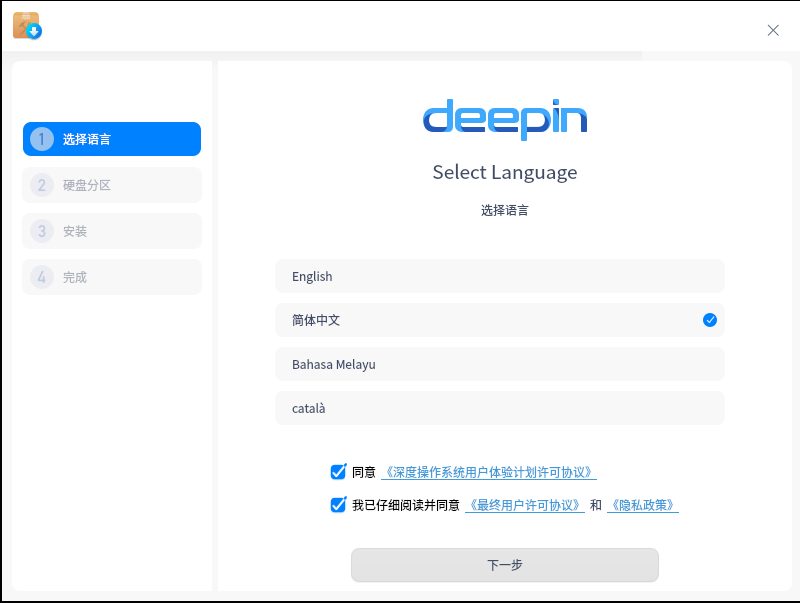800x603 pixels.
Task: Click the blue checkmark beside 简体中文
Action: click(710, 320)
